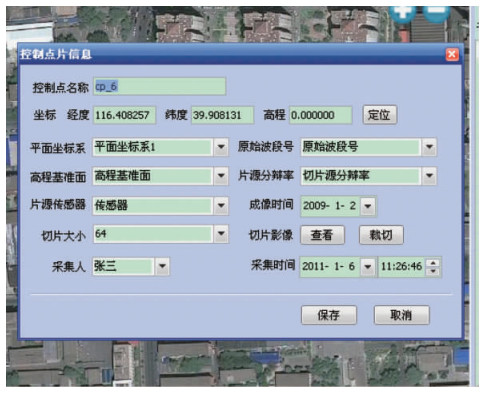The height and width of the screenshot is (393, 487).
Task: Click the map zoom-in plus icon
Action: click(x=402, y=13)
